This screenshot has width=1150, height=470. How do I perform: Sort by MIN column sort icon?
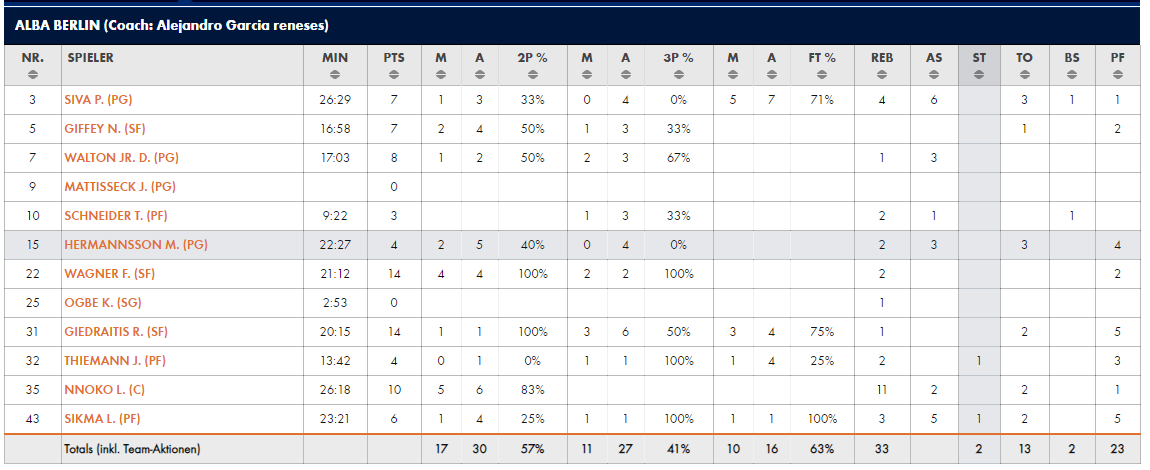335,75
